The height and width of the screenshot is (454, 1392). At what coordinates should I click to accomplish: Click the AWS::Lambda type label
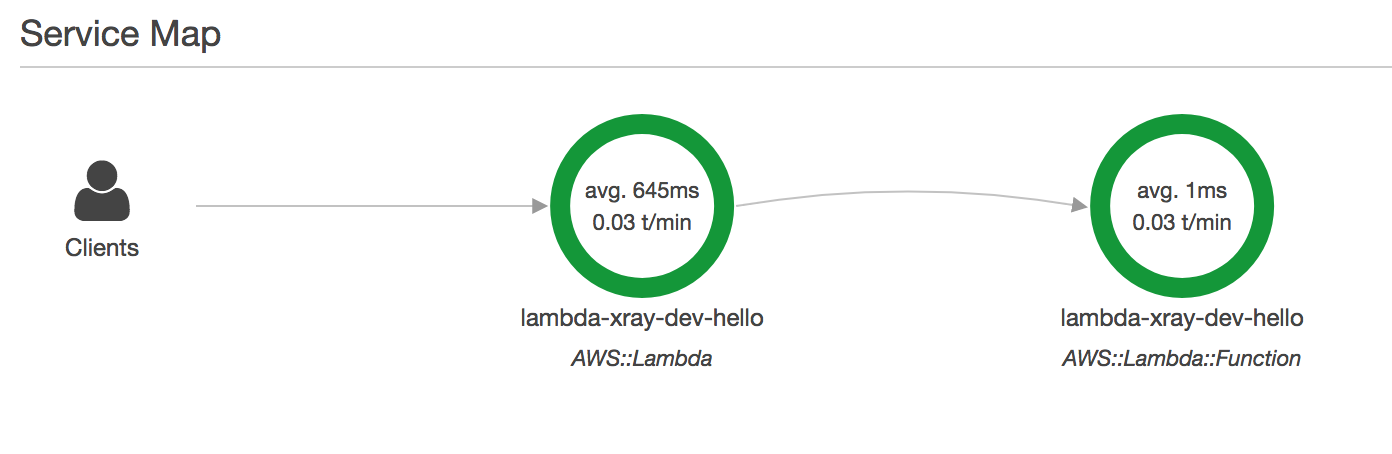click(x=641, y=358)
